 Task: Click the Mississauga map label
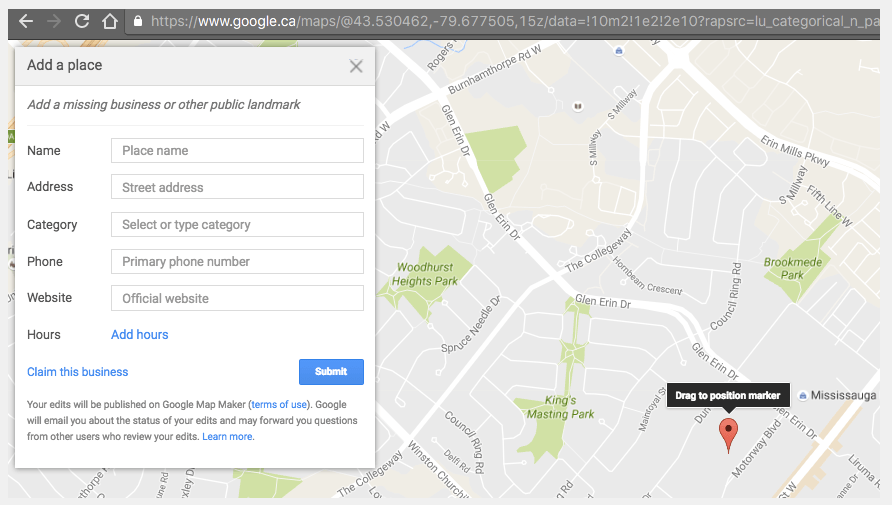pyautogui.click(x=843, y=395)
